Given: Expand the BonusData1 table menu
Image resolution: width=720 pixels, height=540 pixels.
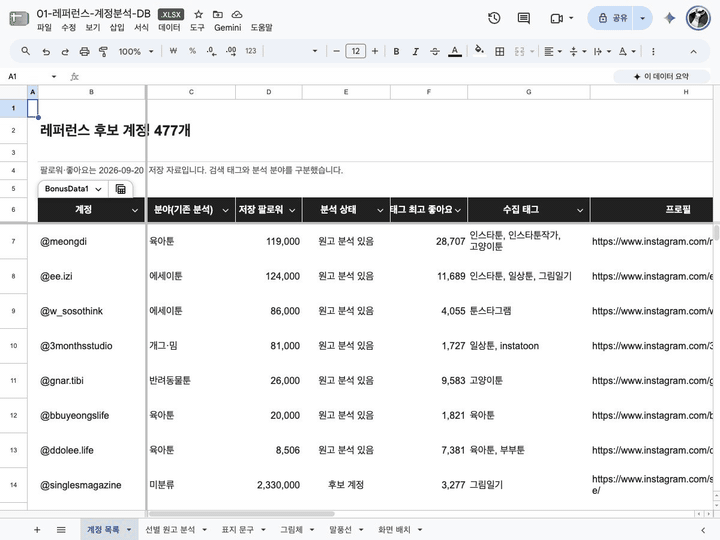Looking at the screenshot, I should click(x=98, y=189).
